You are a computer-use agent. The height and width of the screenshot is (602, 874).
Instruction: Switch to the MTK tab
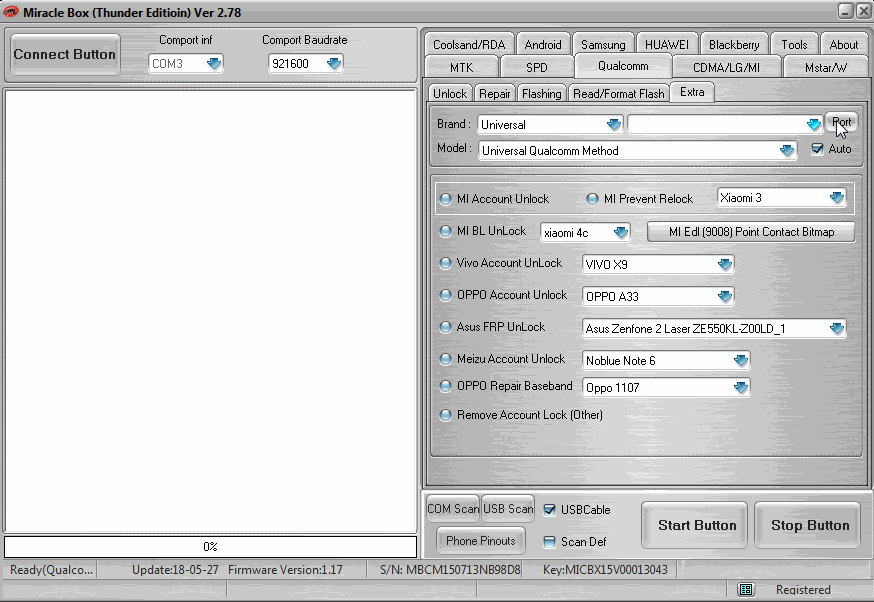point(461,67)
